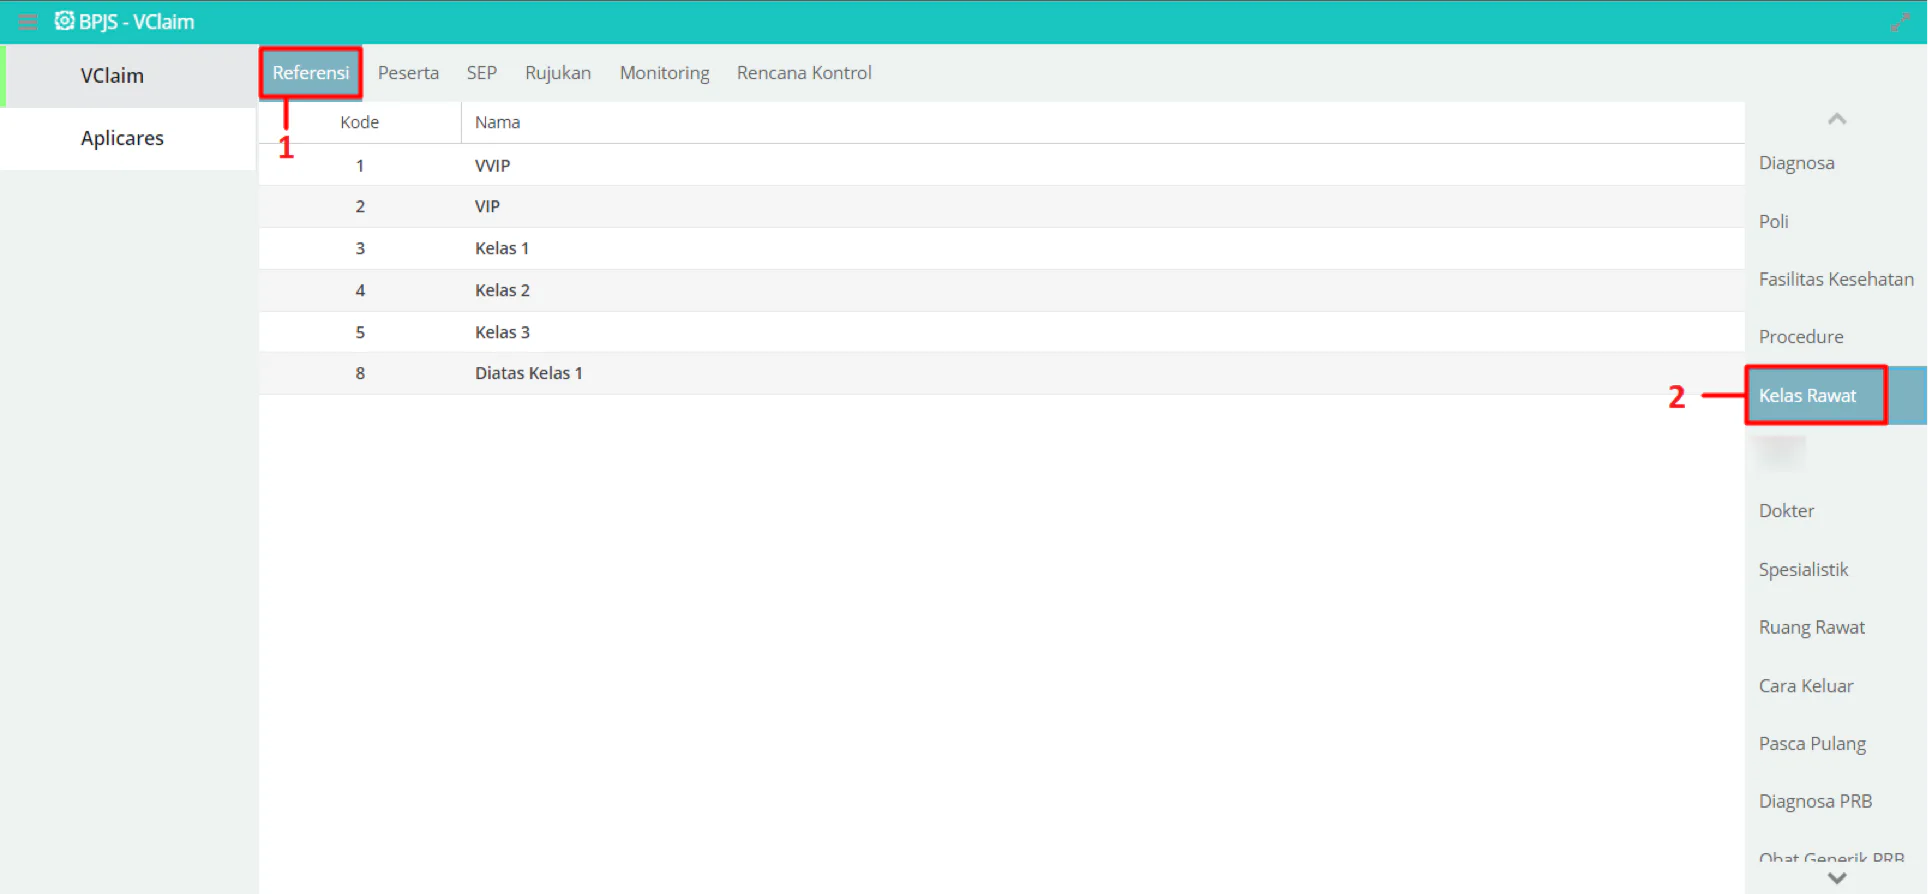Open the SEP tab
The height and width of the screenshot is (894, 1928).
pyautogui.click(x=482, y=73)
